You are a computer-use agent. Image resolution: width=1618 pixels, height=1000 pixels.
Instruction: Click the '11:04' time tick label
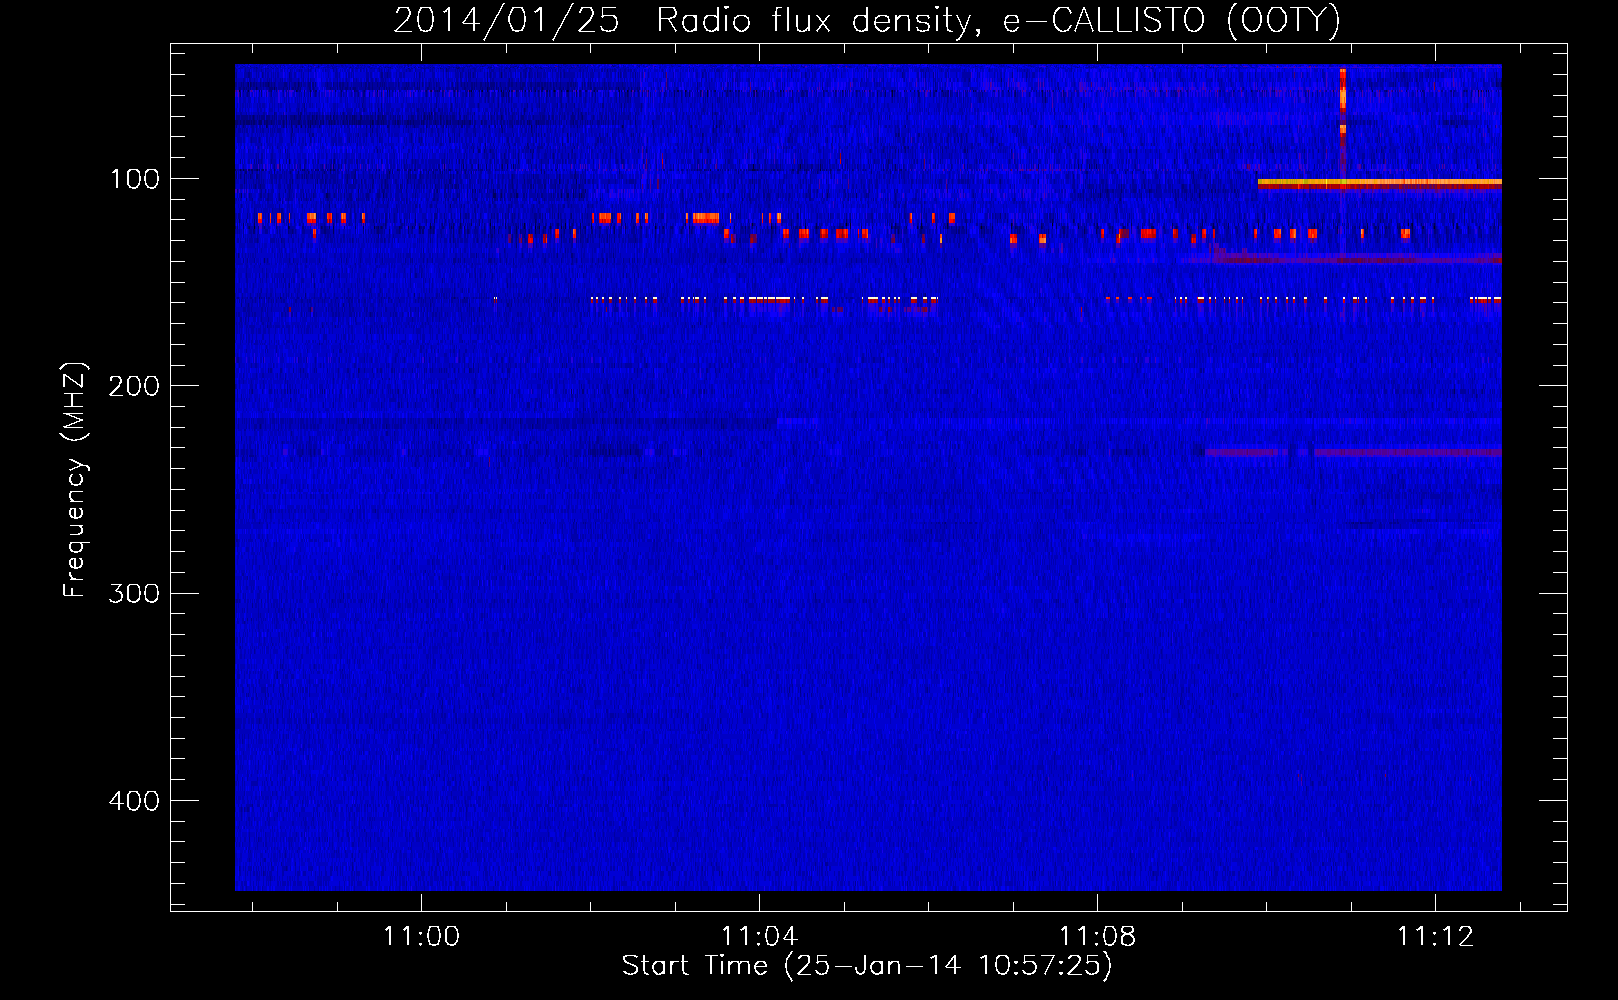coord(760,936)
